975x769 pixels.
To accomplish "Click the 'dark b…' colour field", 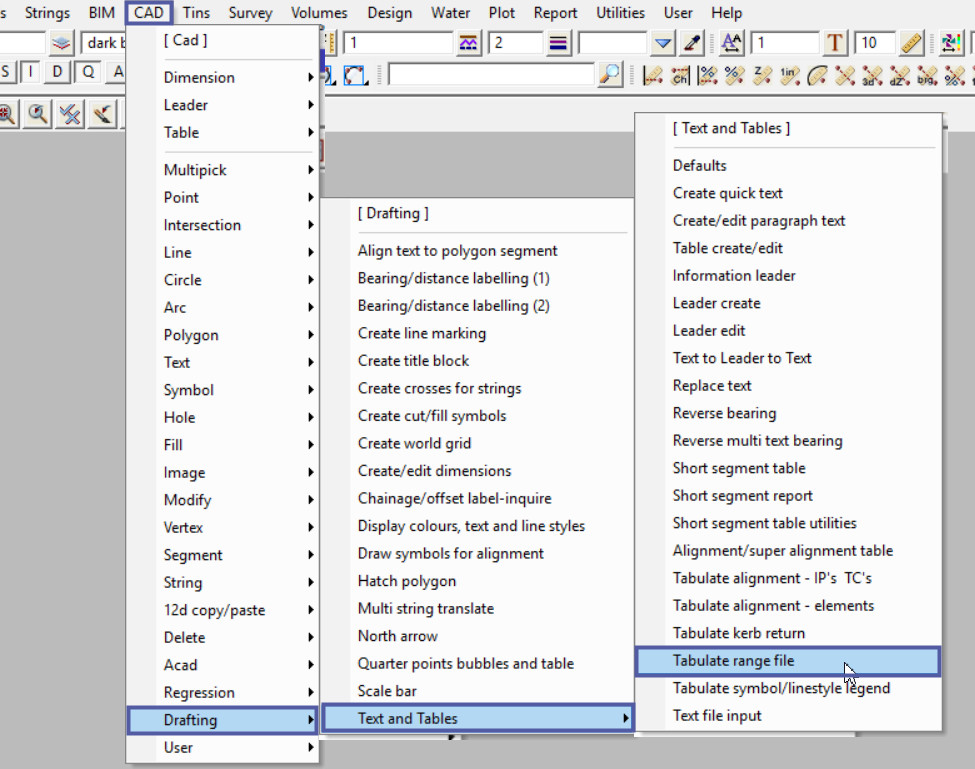I will click(104, 43).
